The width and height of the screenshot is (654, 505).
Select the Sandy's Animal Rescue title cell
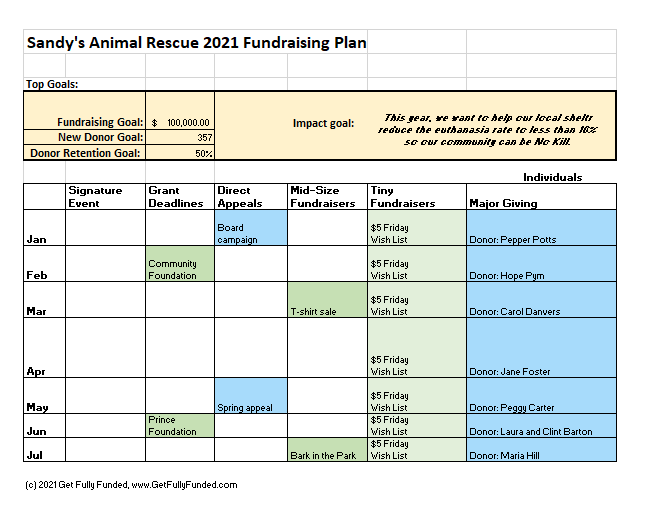tap(196, 42)
